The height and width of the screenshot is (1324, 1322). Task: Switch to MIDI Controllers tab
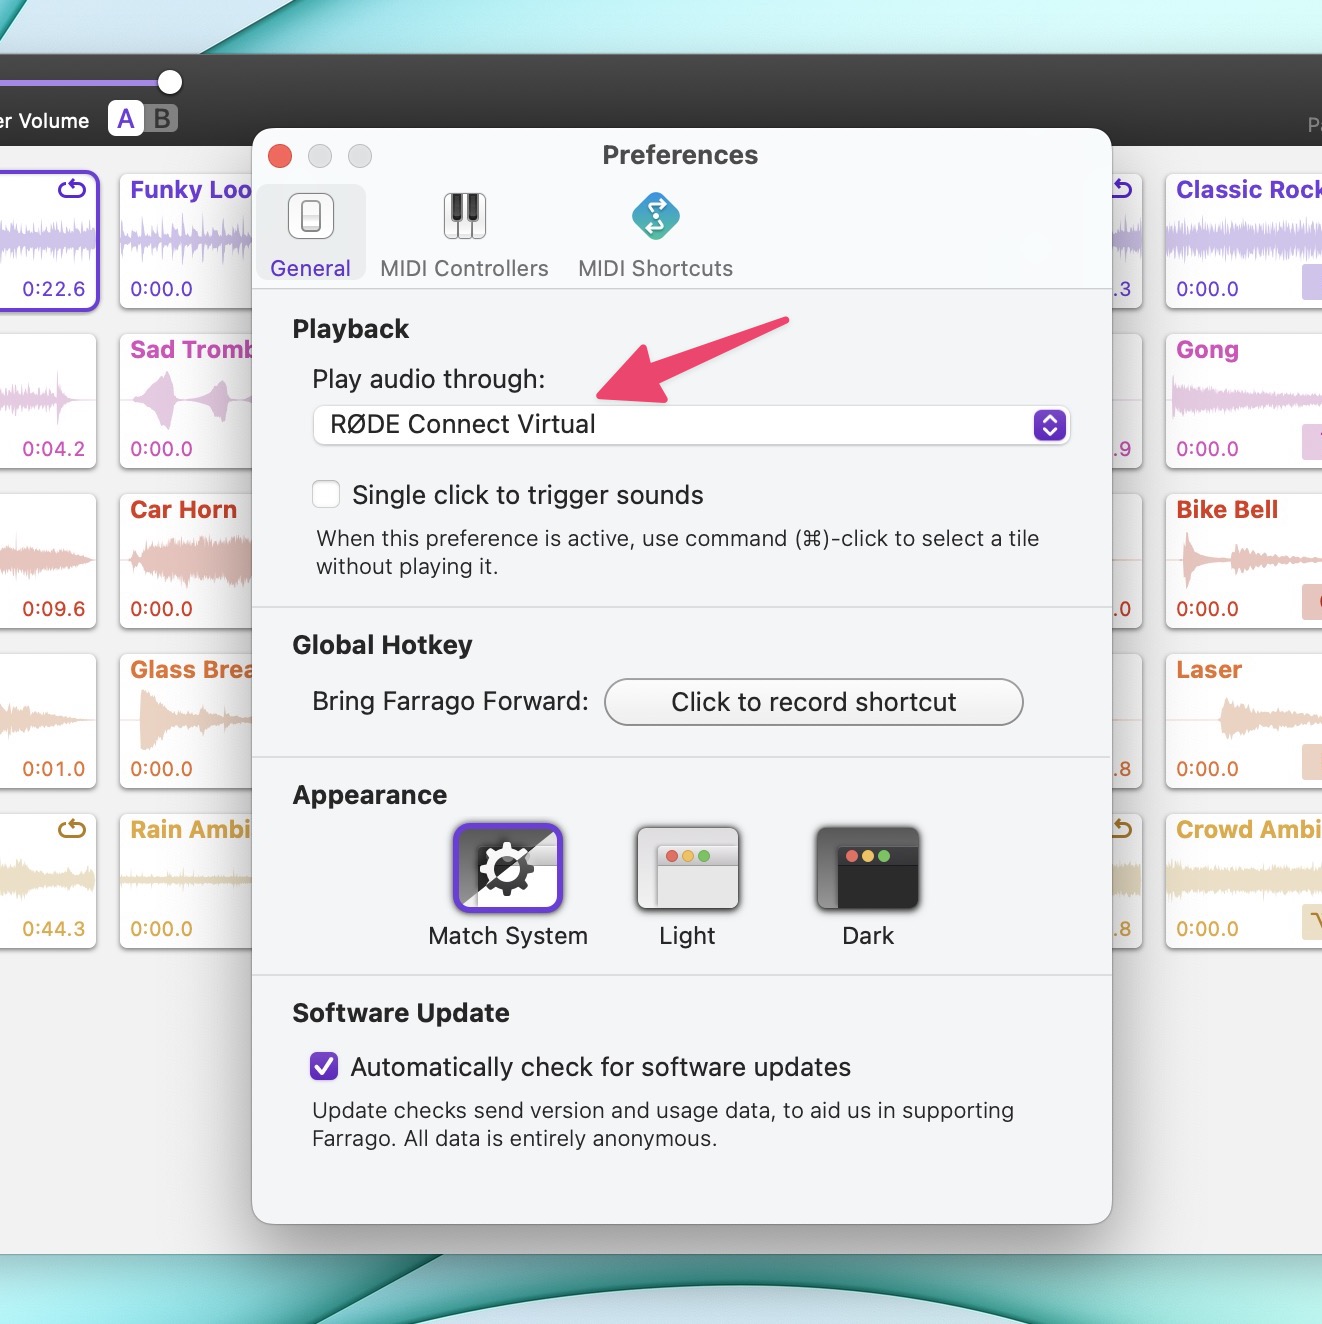(464, 234)
